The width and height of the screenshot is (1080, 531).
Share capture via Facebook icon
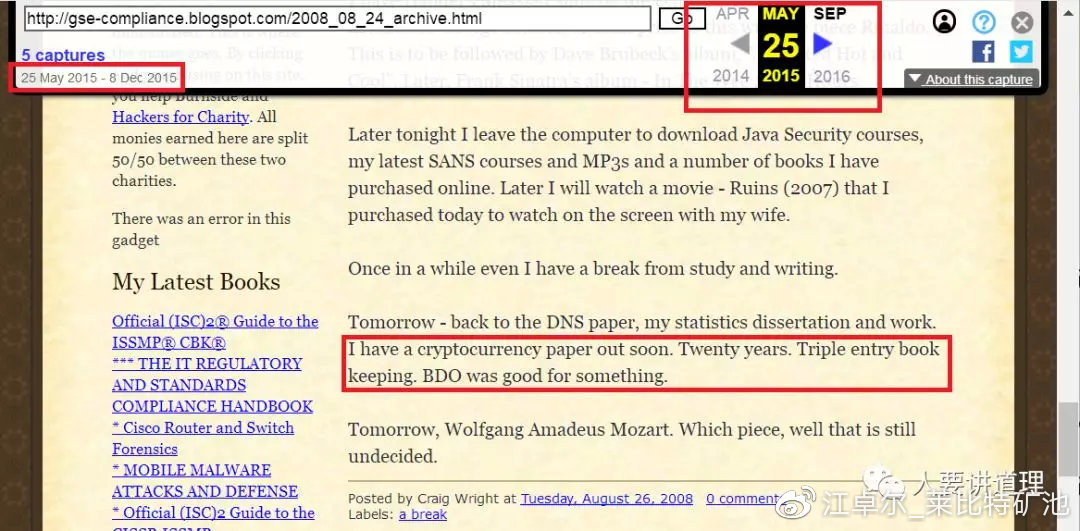coord(984,52)
